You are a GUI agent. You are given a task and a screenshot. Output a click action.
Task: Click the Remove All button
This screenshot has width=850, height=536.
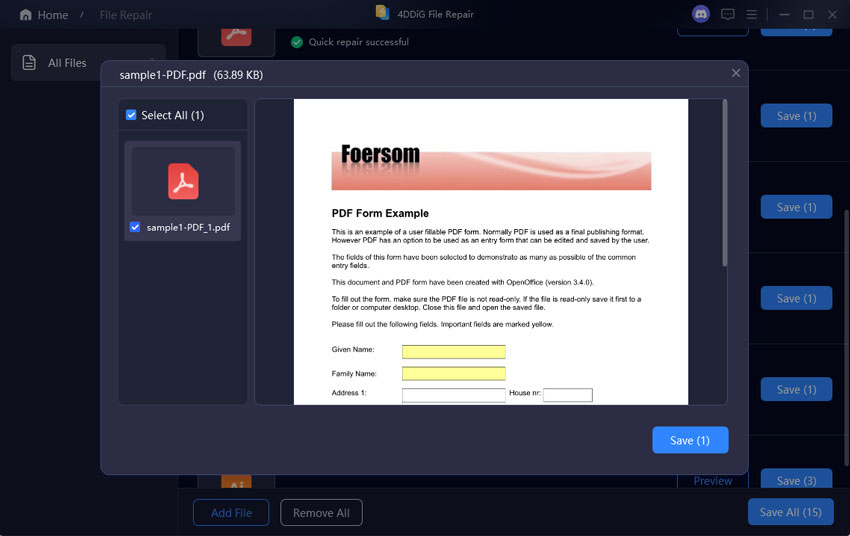point(321,512)
